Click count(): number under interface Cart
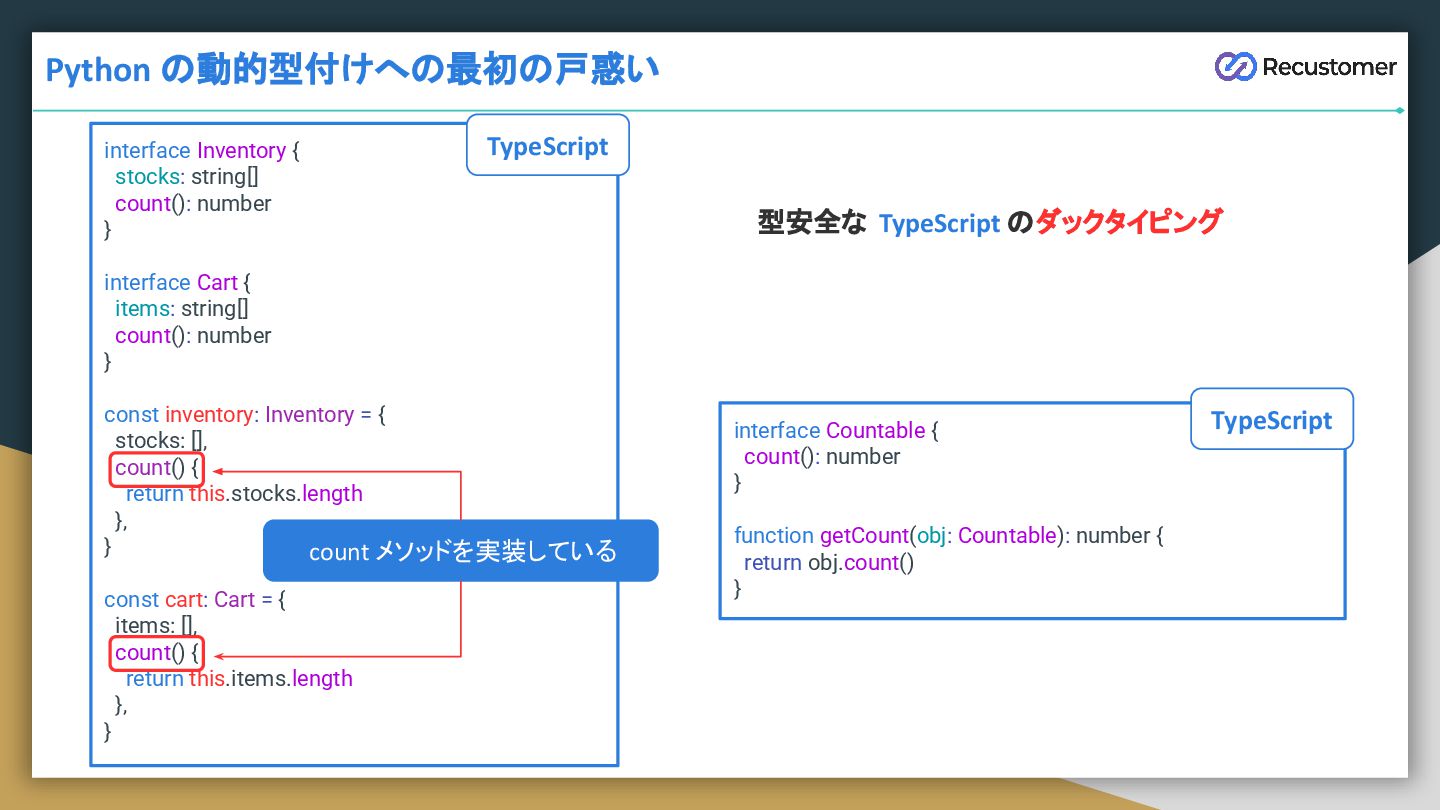 (193, 336)
